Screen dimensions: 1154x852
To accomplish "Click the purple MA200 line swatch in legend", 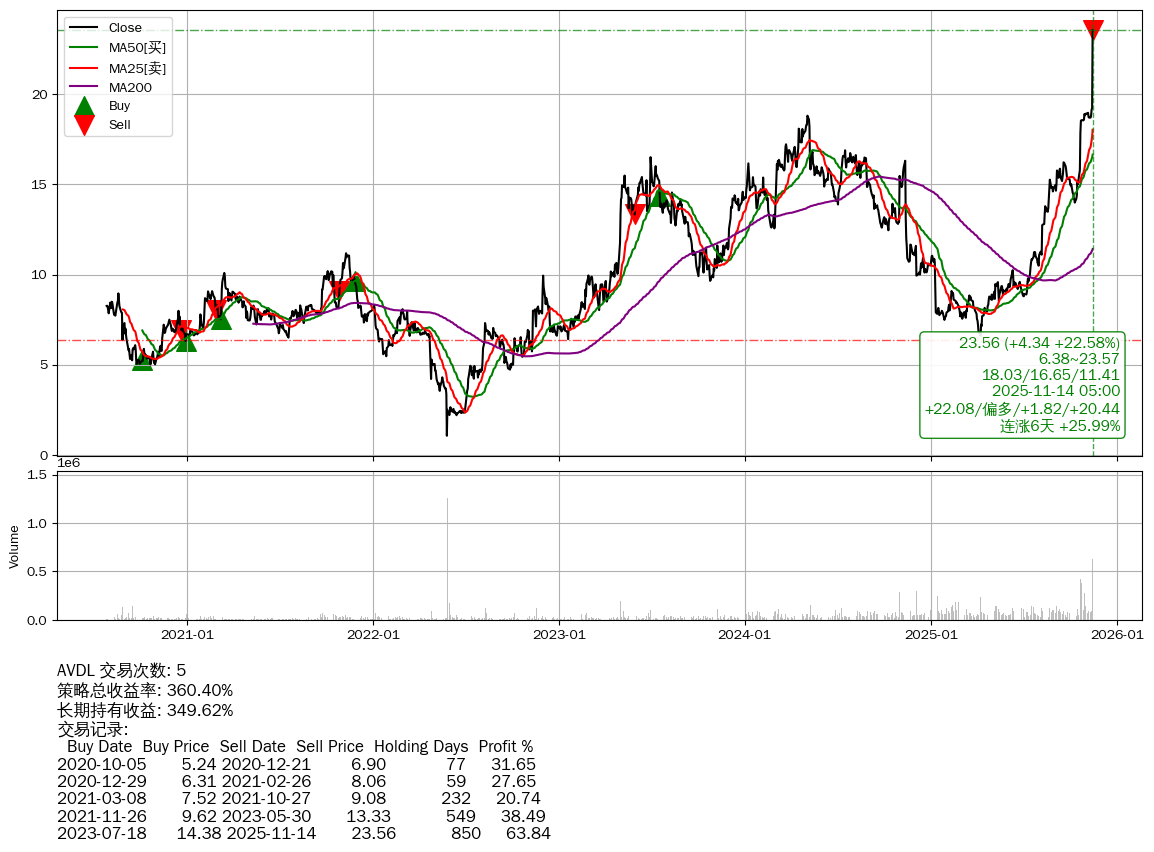I will (85, 87).
